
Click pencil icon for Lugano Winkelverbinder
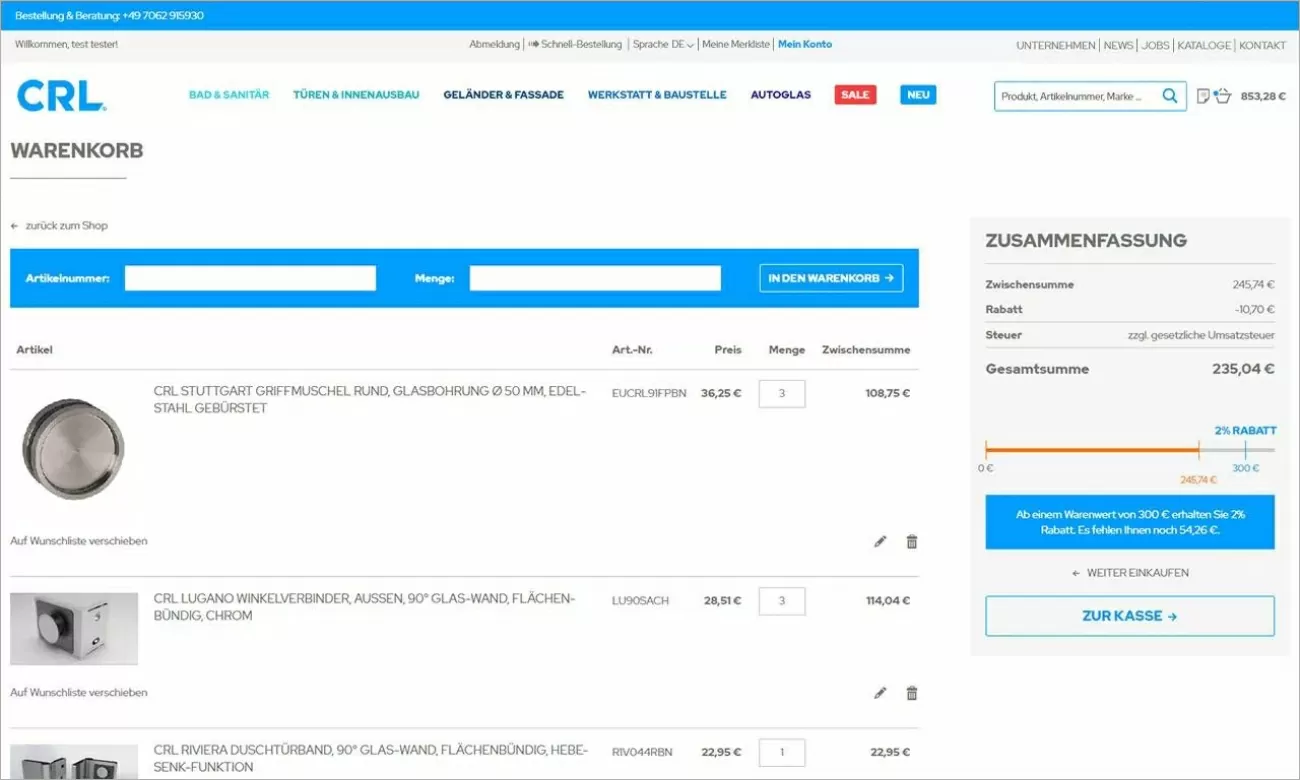(x=880, y=692)
